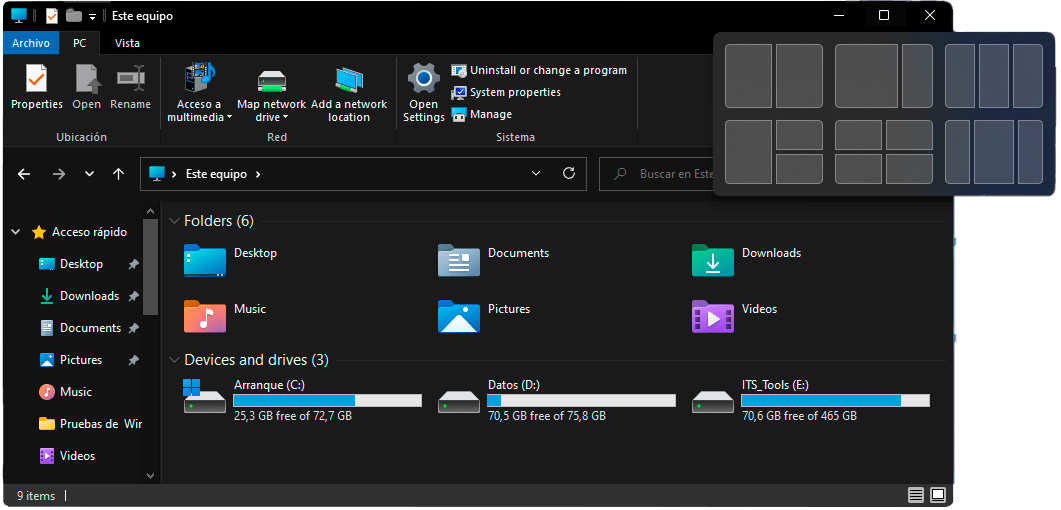Switch to details view in status bar
Screen dimensions: 1061x510
(x=916, y=495)
